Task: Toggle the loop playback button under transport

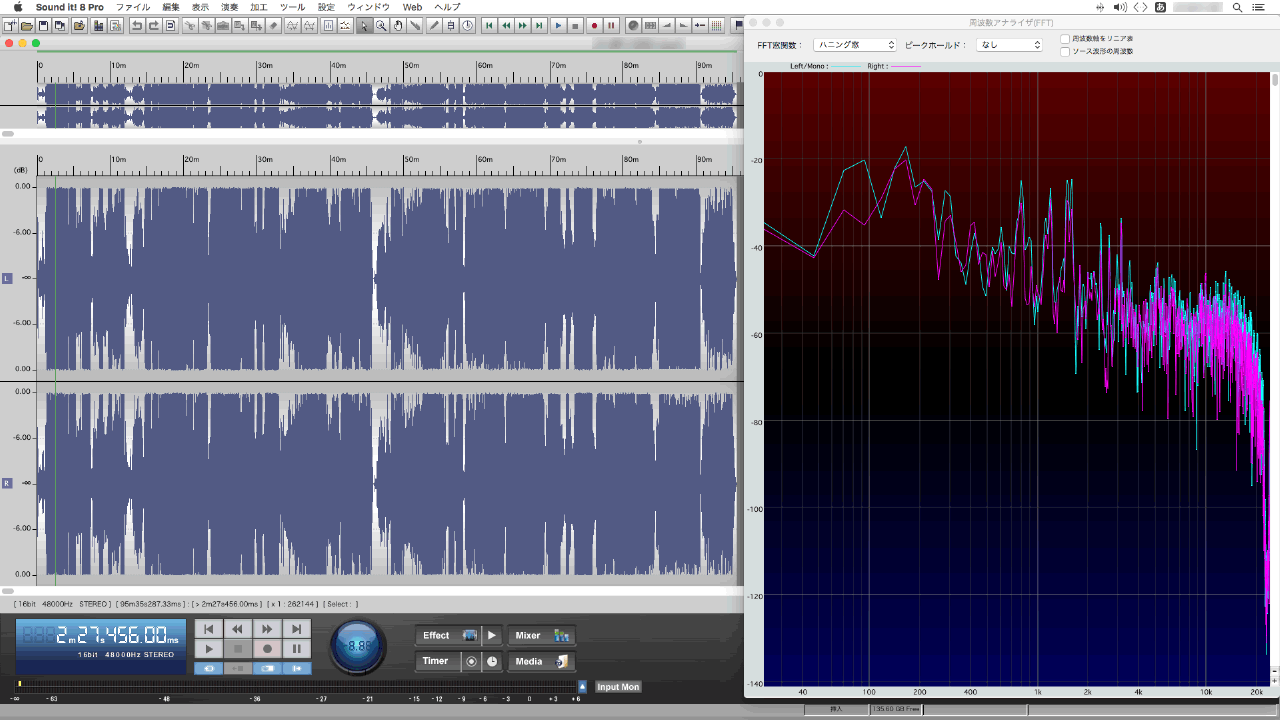Action: click(x=209, y=668)
